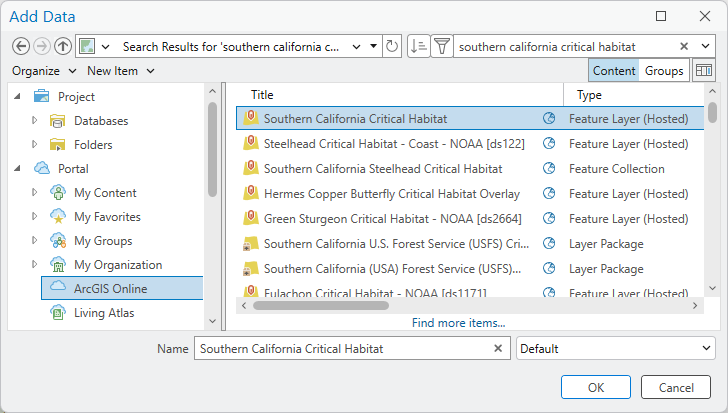
Task: Open the Find more items link
Action: tap(459, 323)
